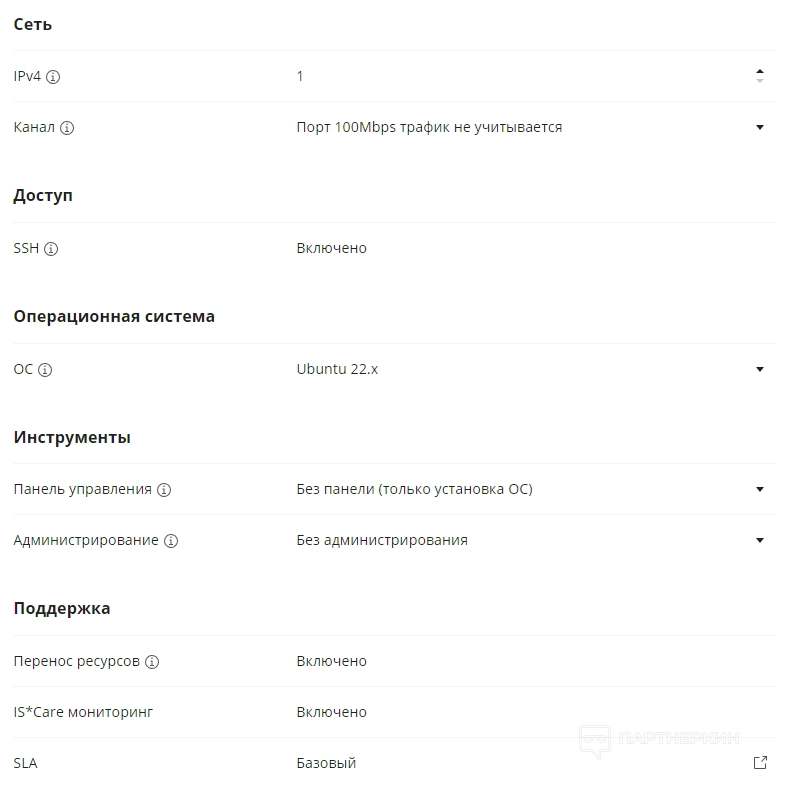The image size is (790, 811).
Task: Click info icon beside Перенос ресурсов
Action: (152, 662)
